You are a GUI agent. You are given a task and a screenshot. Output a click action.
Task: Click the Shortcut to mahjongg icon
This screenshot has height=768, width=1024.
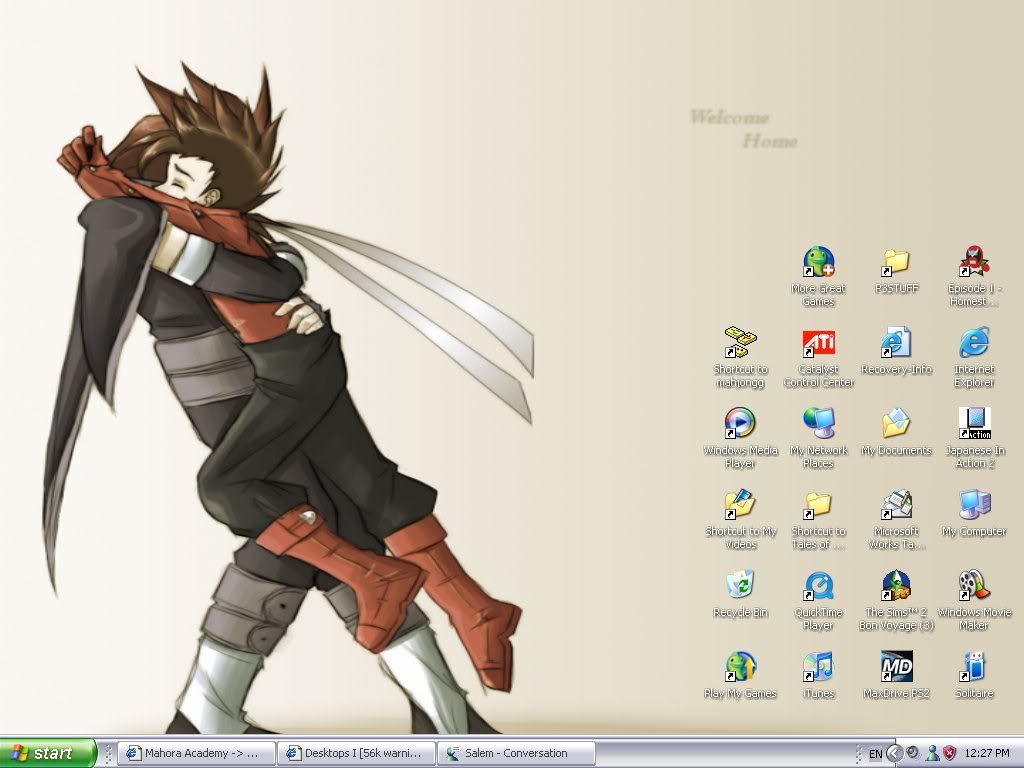[740, 344]
